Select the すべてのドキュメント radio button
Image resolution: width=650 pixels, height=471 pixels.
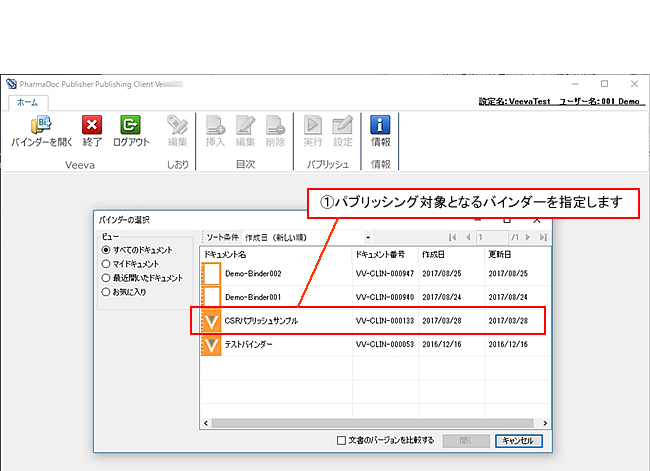point(106,250)
